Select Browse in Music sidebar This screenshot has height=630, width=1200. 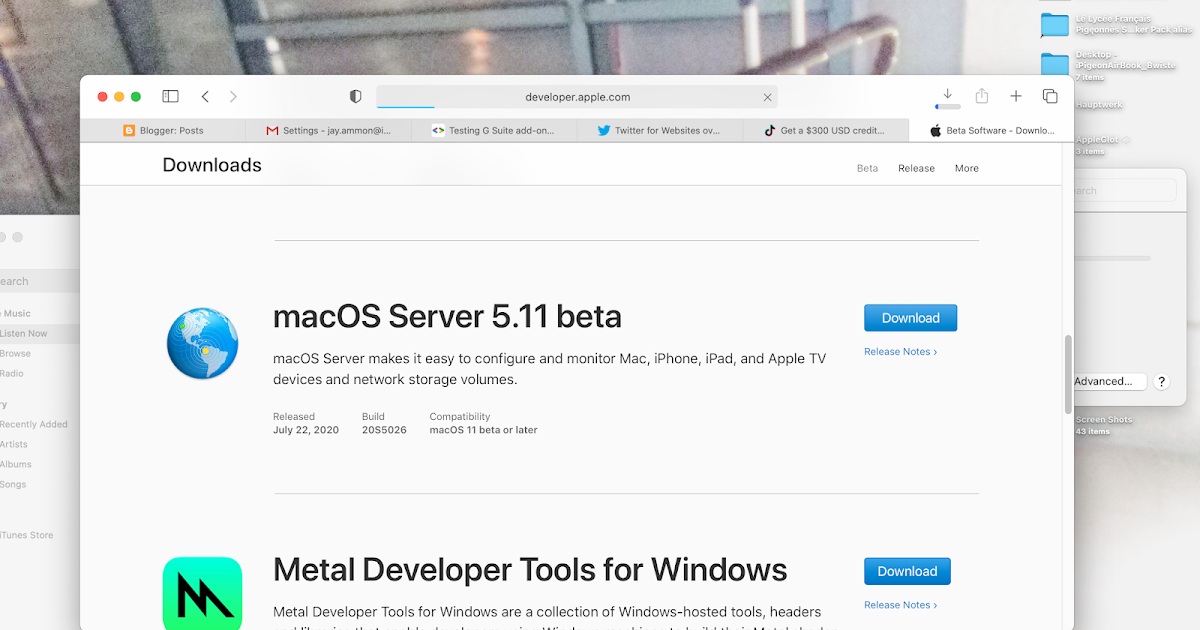(15, 353)
